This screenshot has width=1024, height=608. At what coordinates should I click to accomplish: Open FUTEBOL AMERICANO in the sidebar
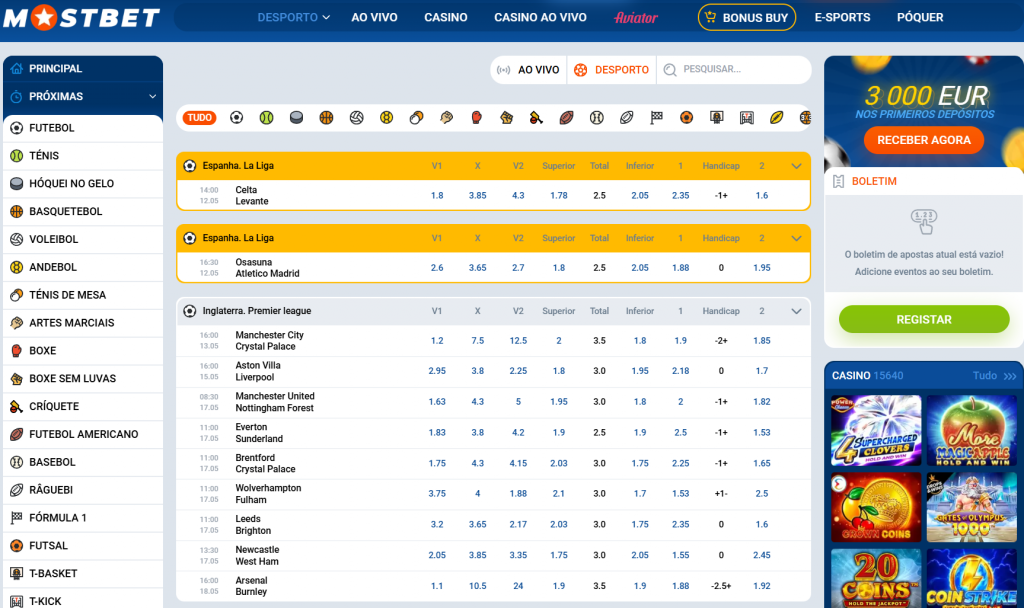click(83, 434)
